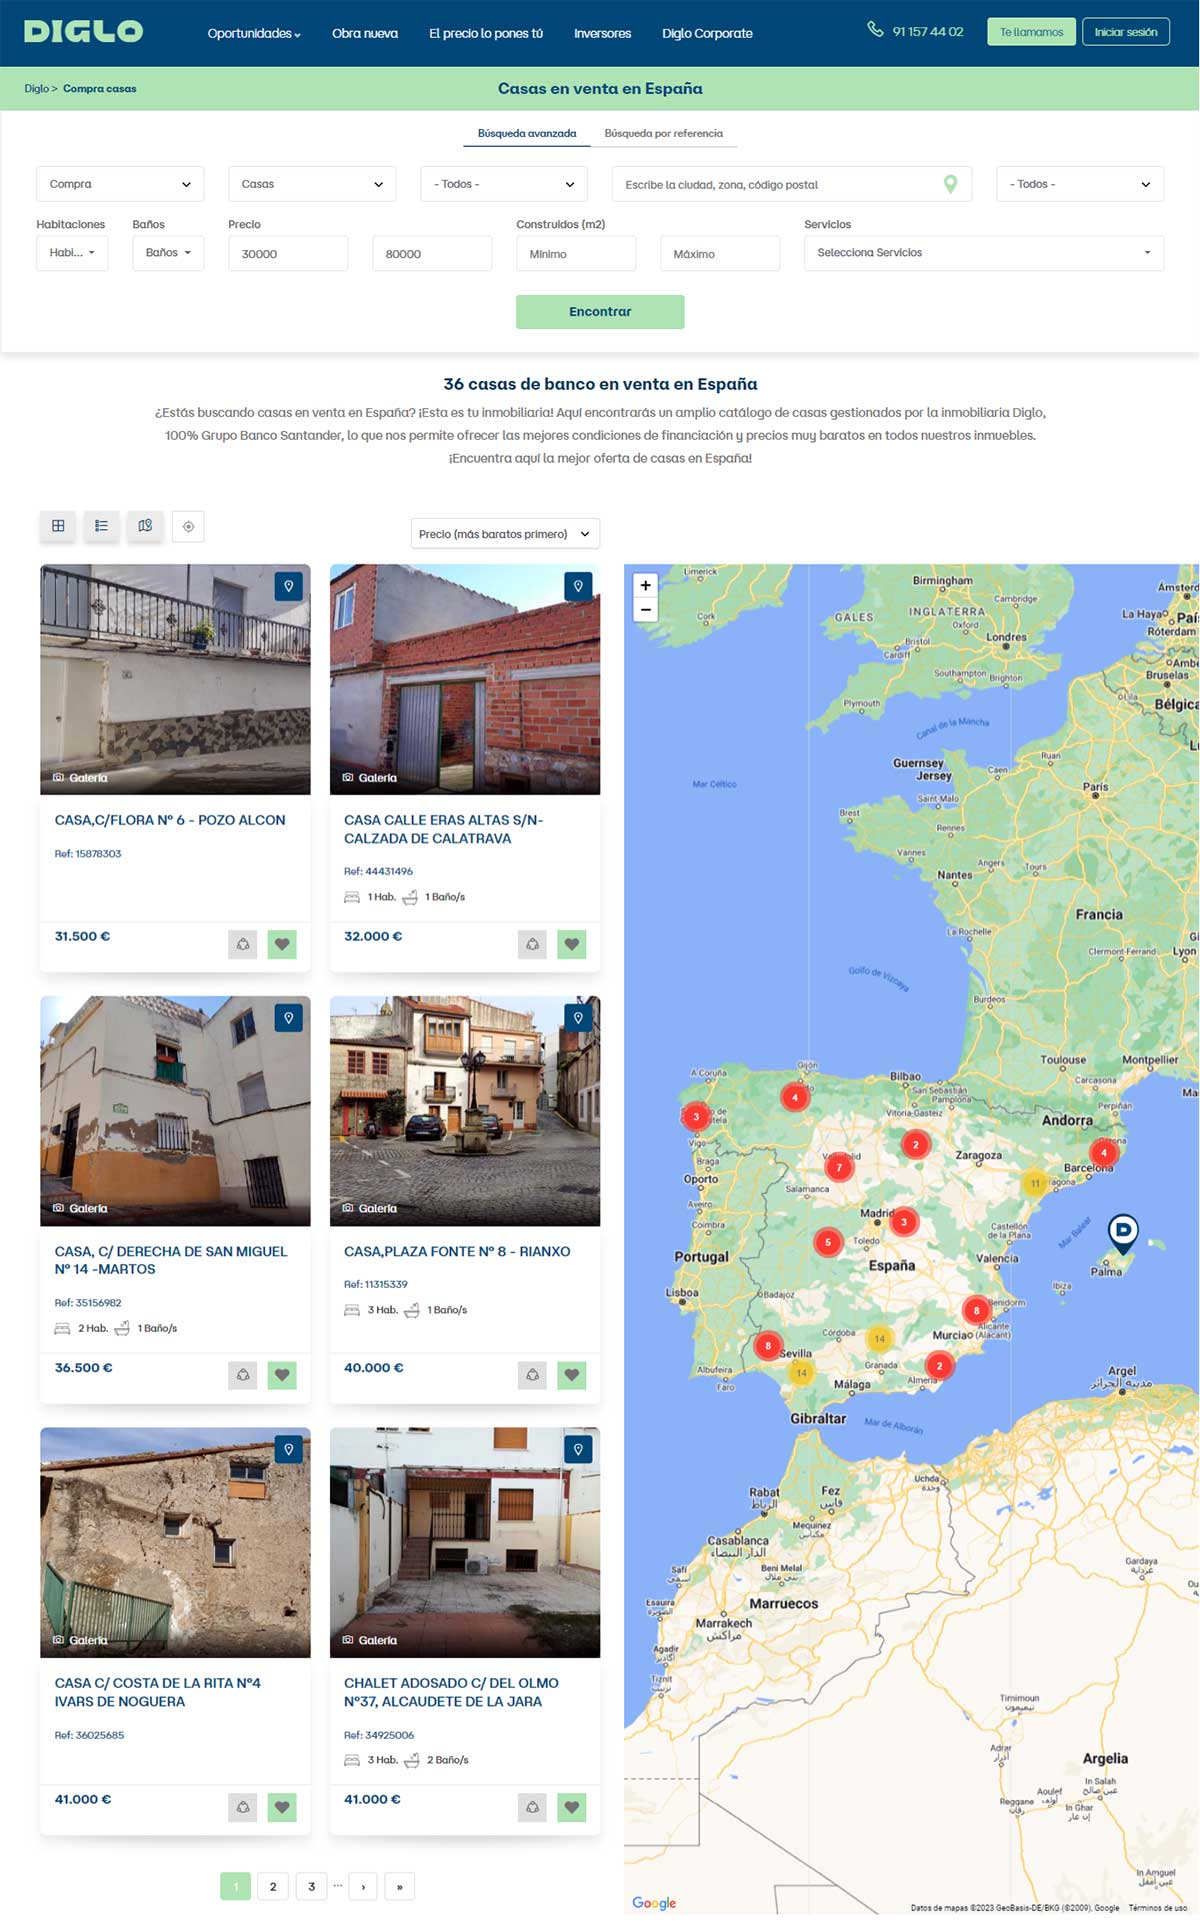The image size is (1200, 1925).
Task: Zoom in on the map
Action: 646,586
